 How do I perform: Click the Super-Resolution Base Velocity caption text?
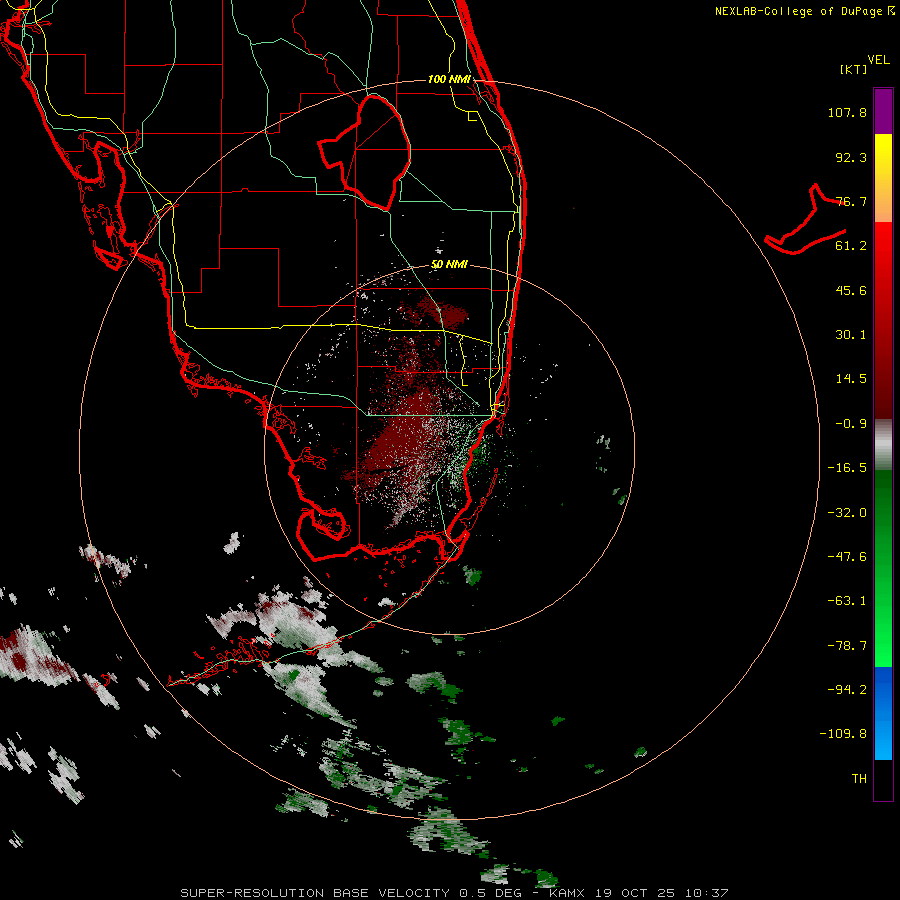455,893
